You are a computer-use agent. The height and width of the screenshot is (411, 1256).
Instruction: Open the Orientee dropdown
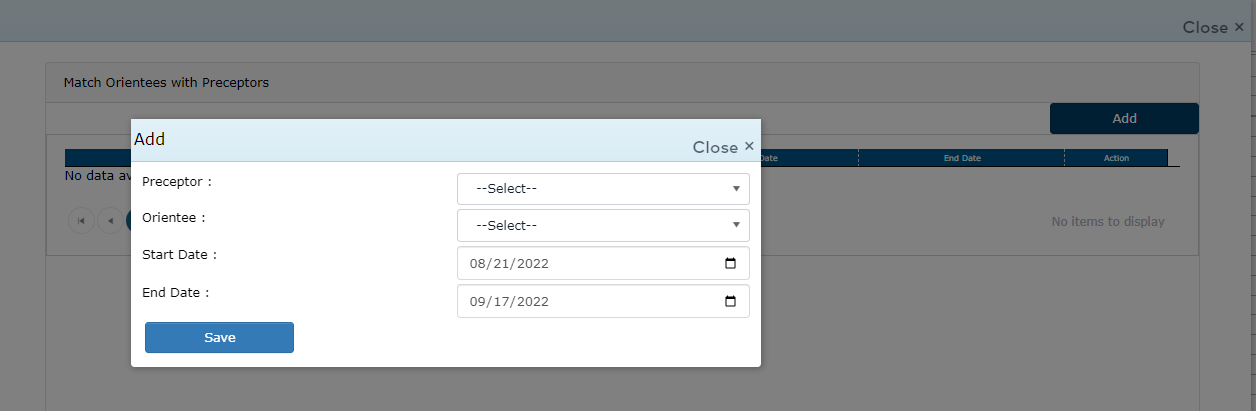tap(602, 225)
